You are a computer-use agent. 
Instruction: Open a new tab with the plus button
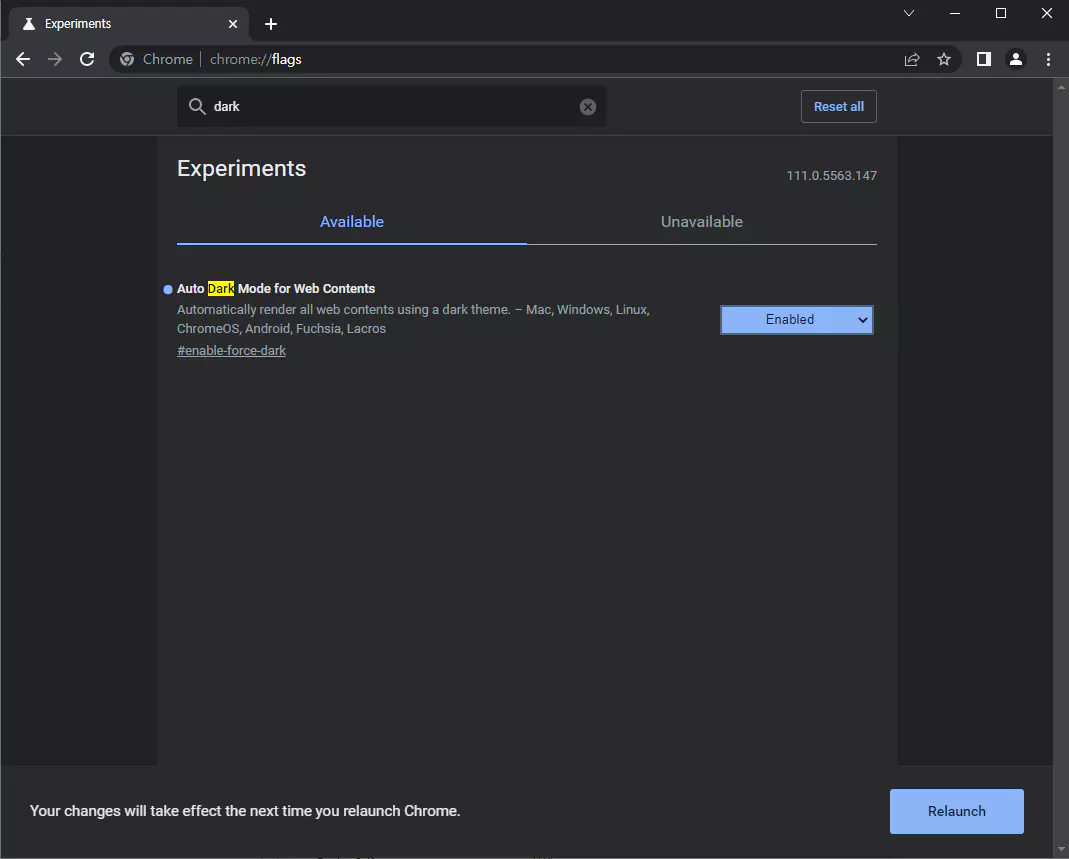(271, 24)
